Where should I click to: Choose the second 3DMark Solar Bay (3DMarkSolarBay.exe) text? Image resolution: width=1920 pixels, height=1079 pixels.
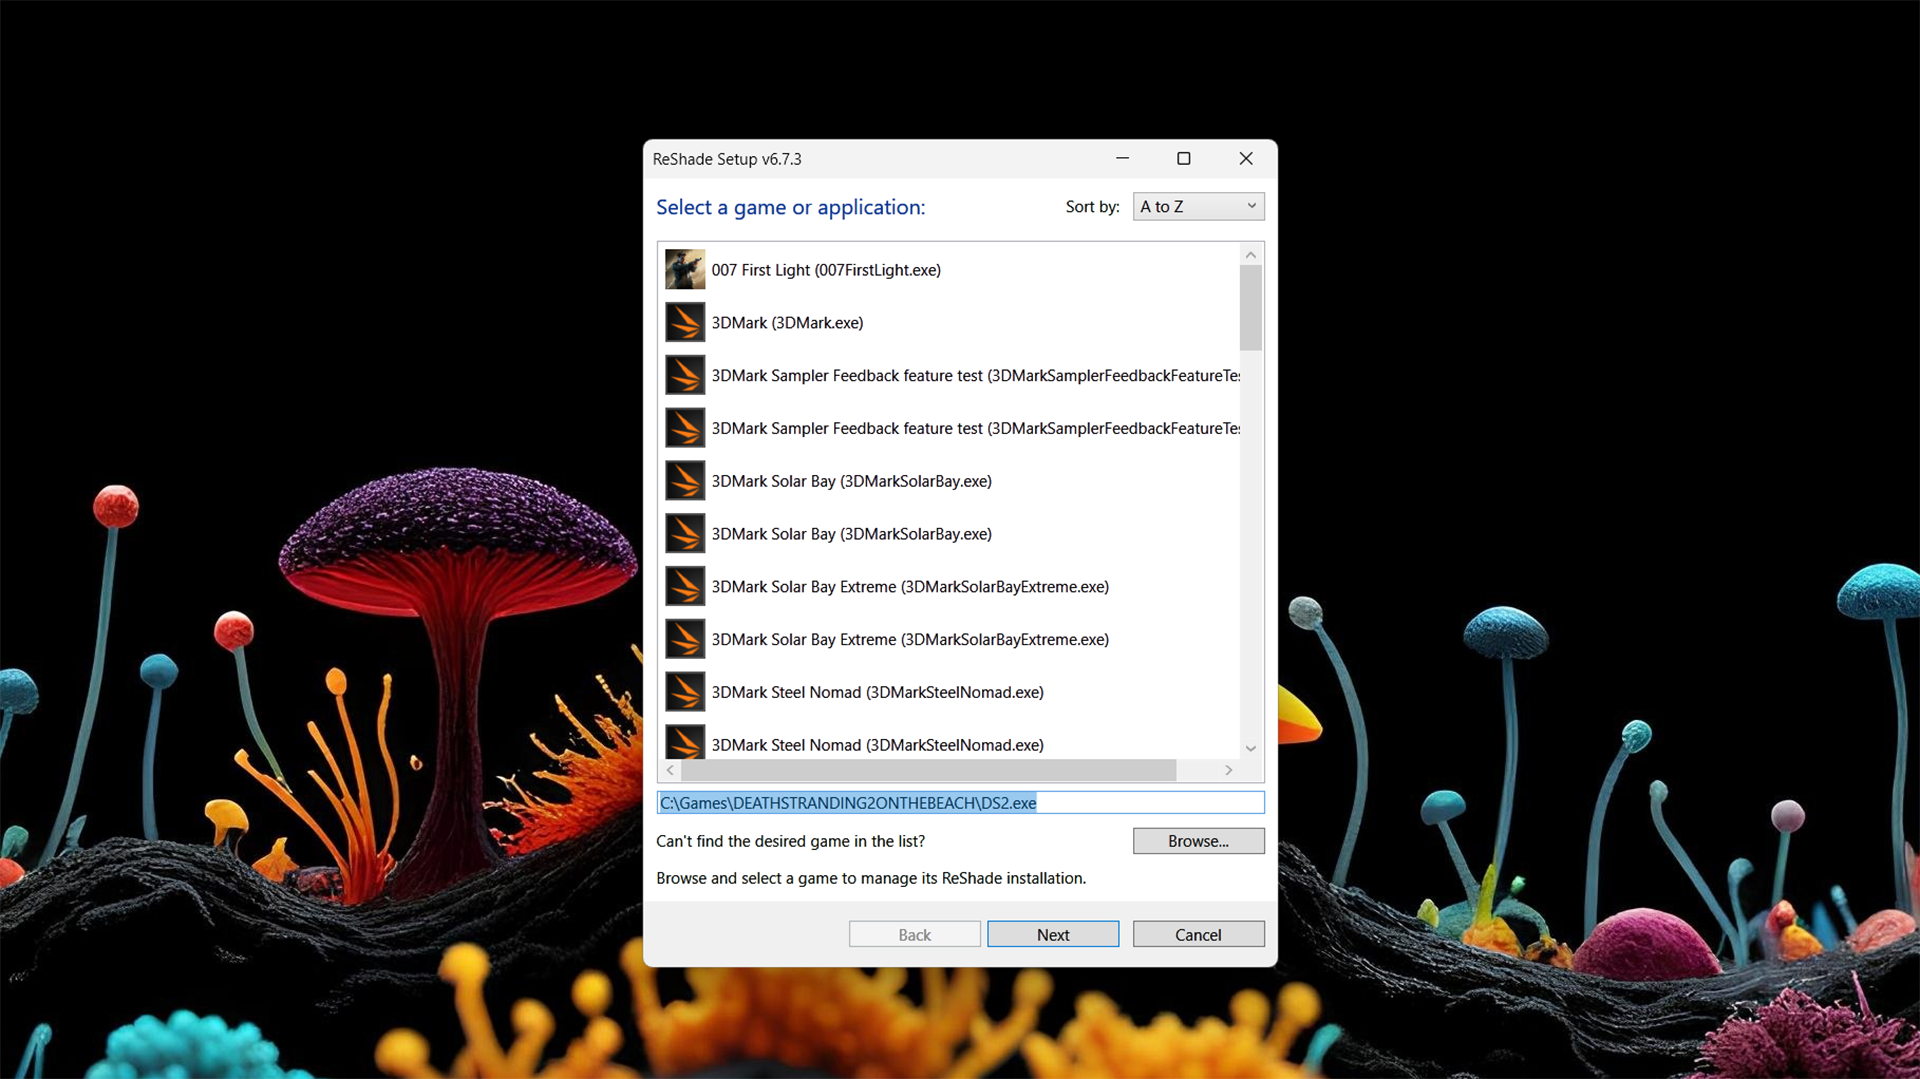tap(851, 534)
